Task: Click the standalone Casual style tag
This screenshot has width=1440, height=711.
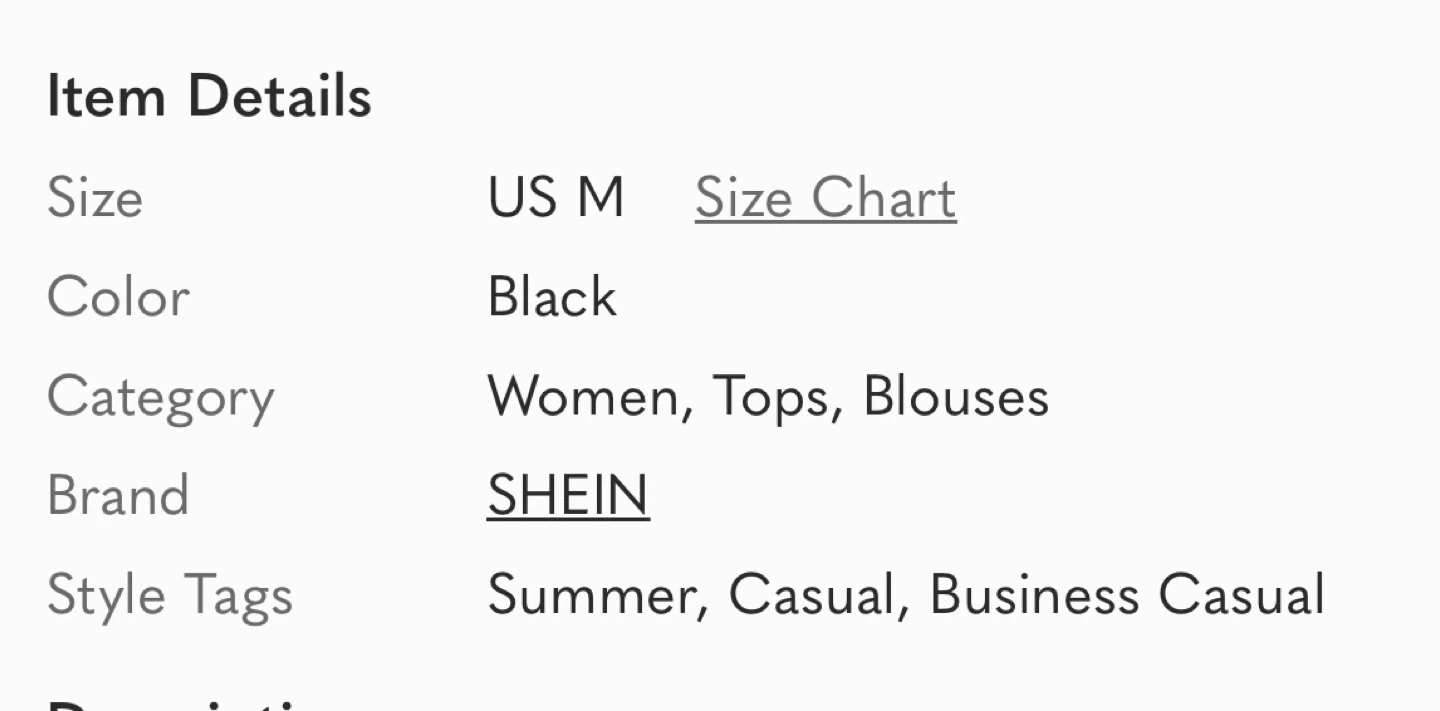Action: [811, 595]
